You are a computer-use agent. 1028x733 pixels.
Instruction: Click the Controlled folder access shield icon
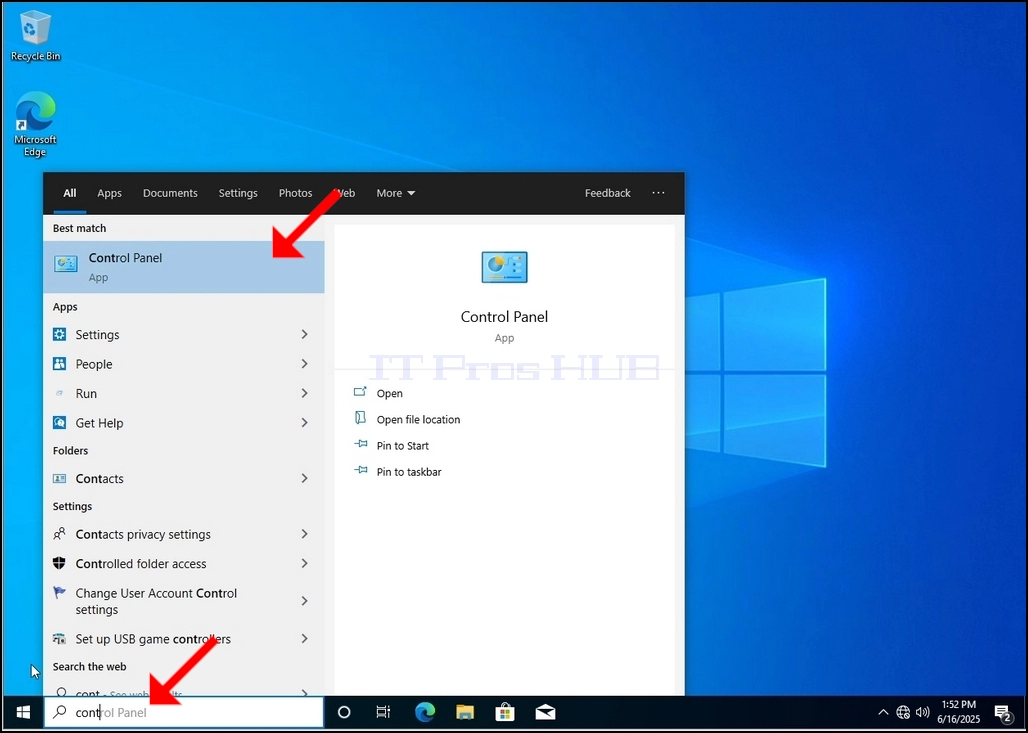click(60, 564)
